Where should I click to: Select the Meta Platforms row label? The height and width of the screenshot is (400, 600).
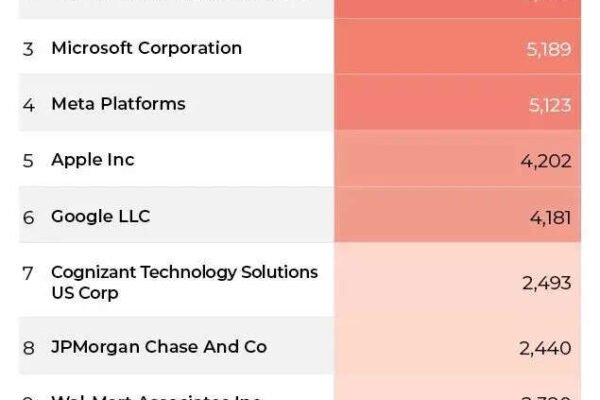[118, 104]
